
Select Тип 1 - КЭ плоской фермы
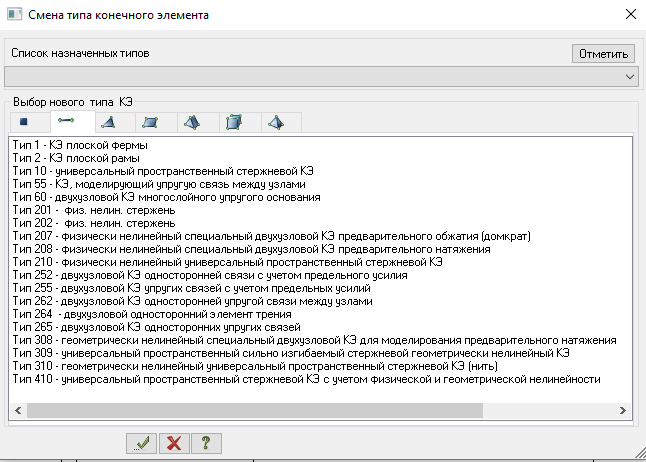pos(80,145)
